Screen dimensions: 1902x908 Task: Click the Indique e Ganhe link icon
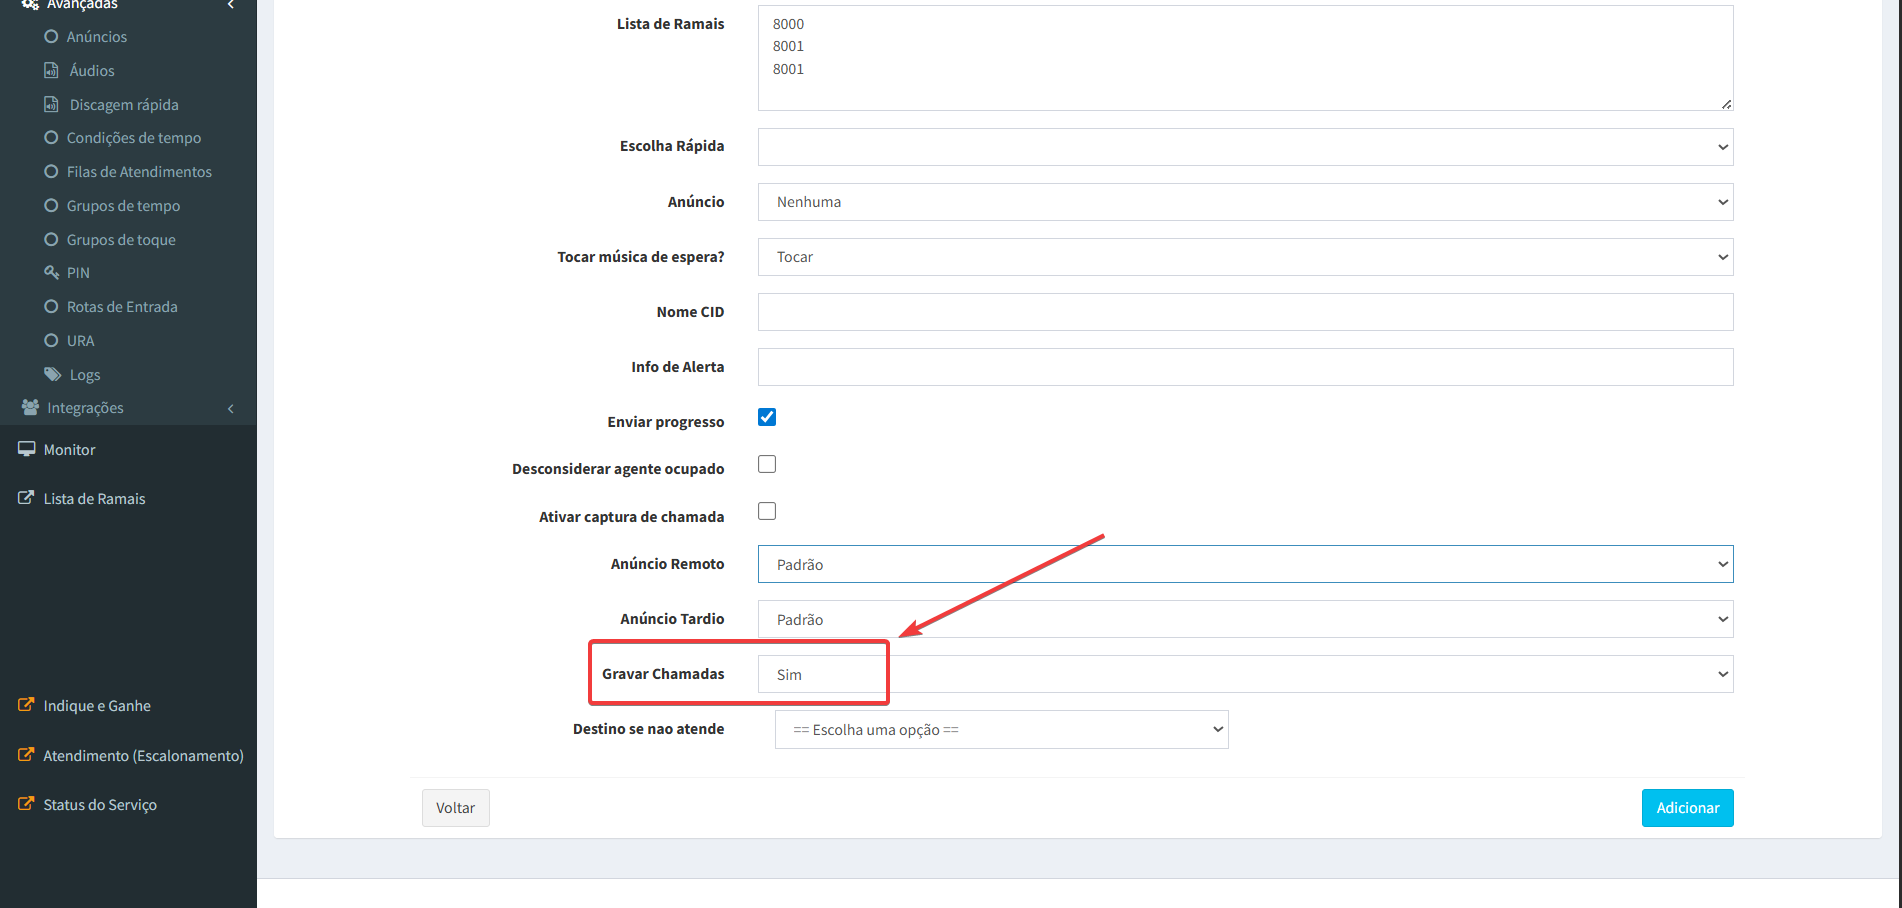tap(27, 705)
